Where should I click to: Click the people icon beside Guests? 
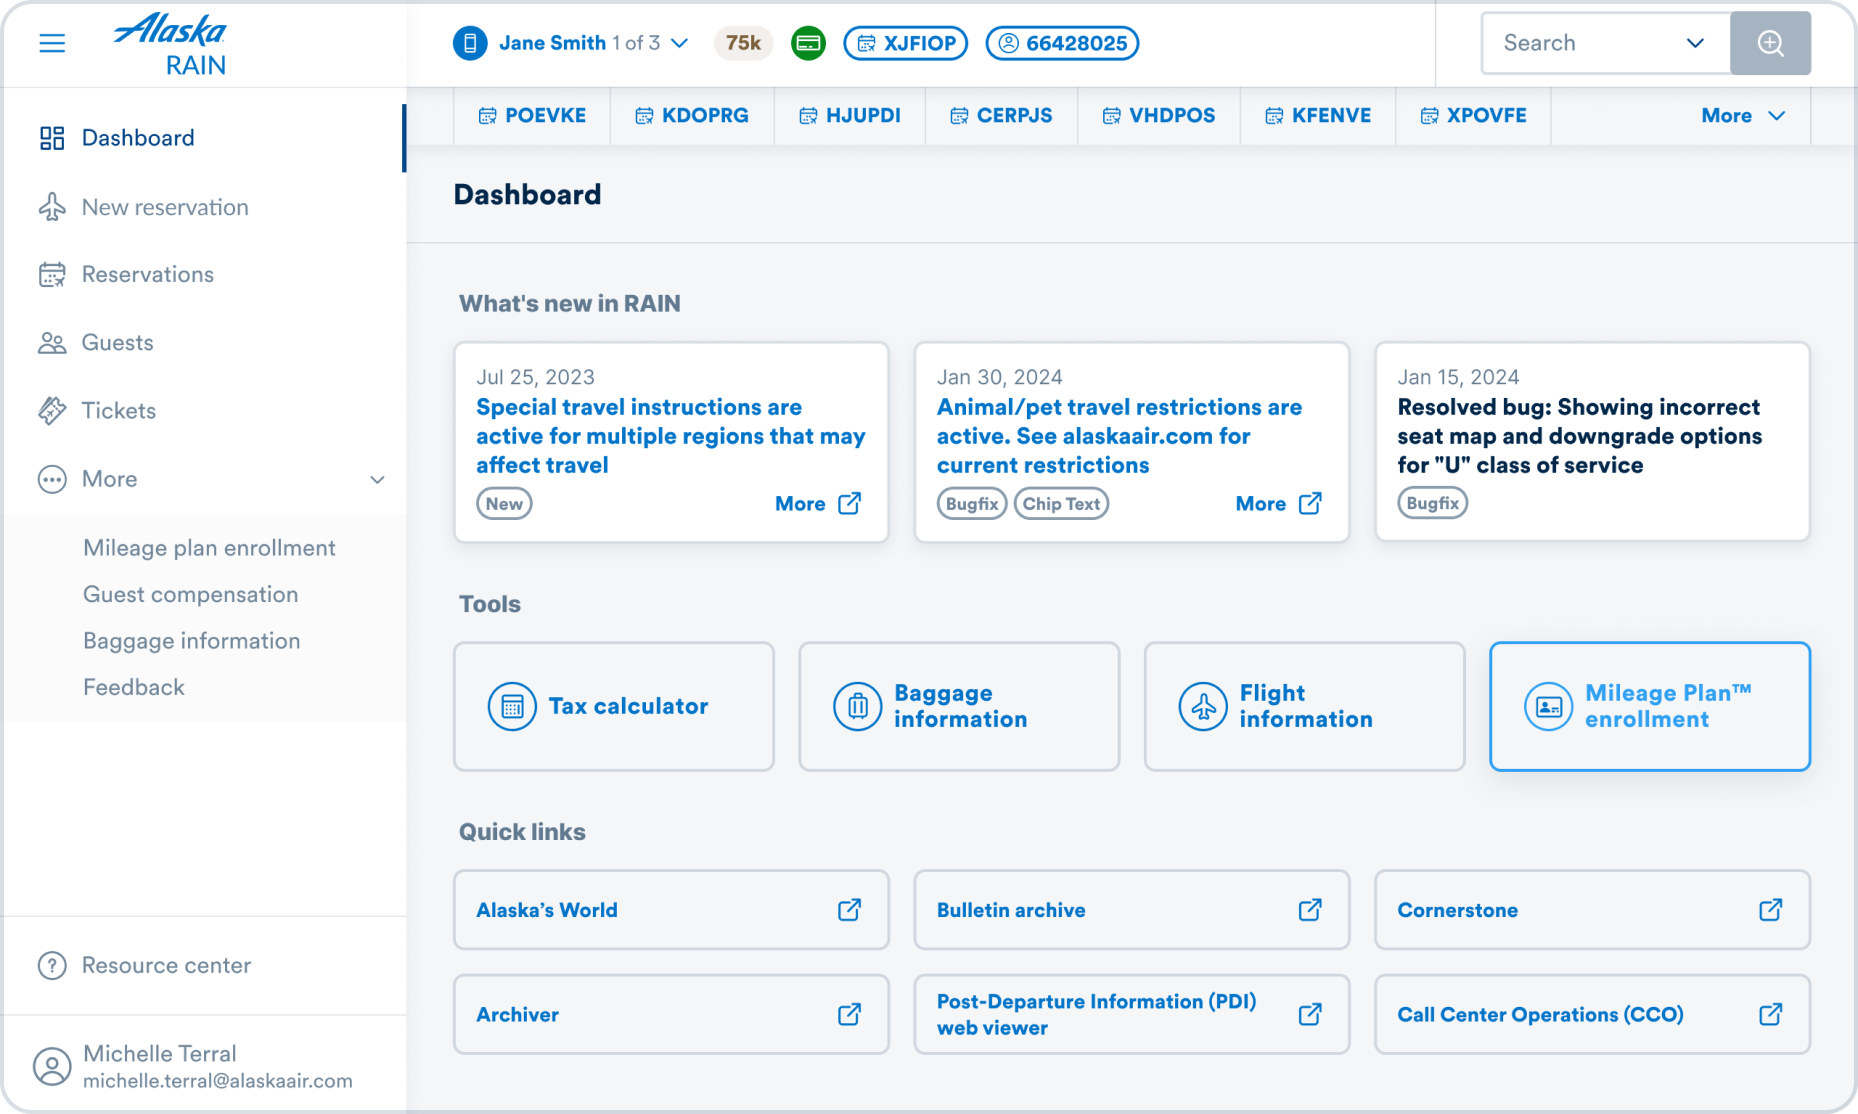point(52,343)
